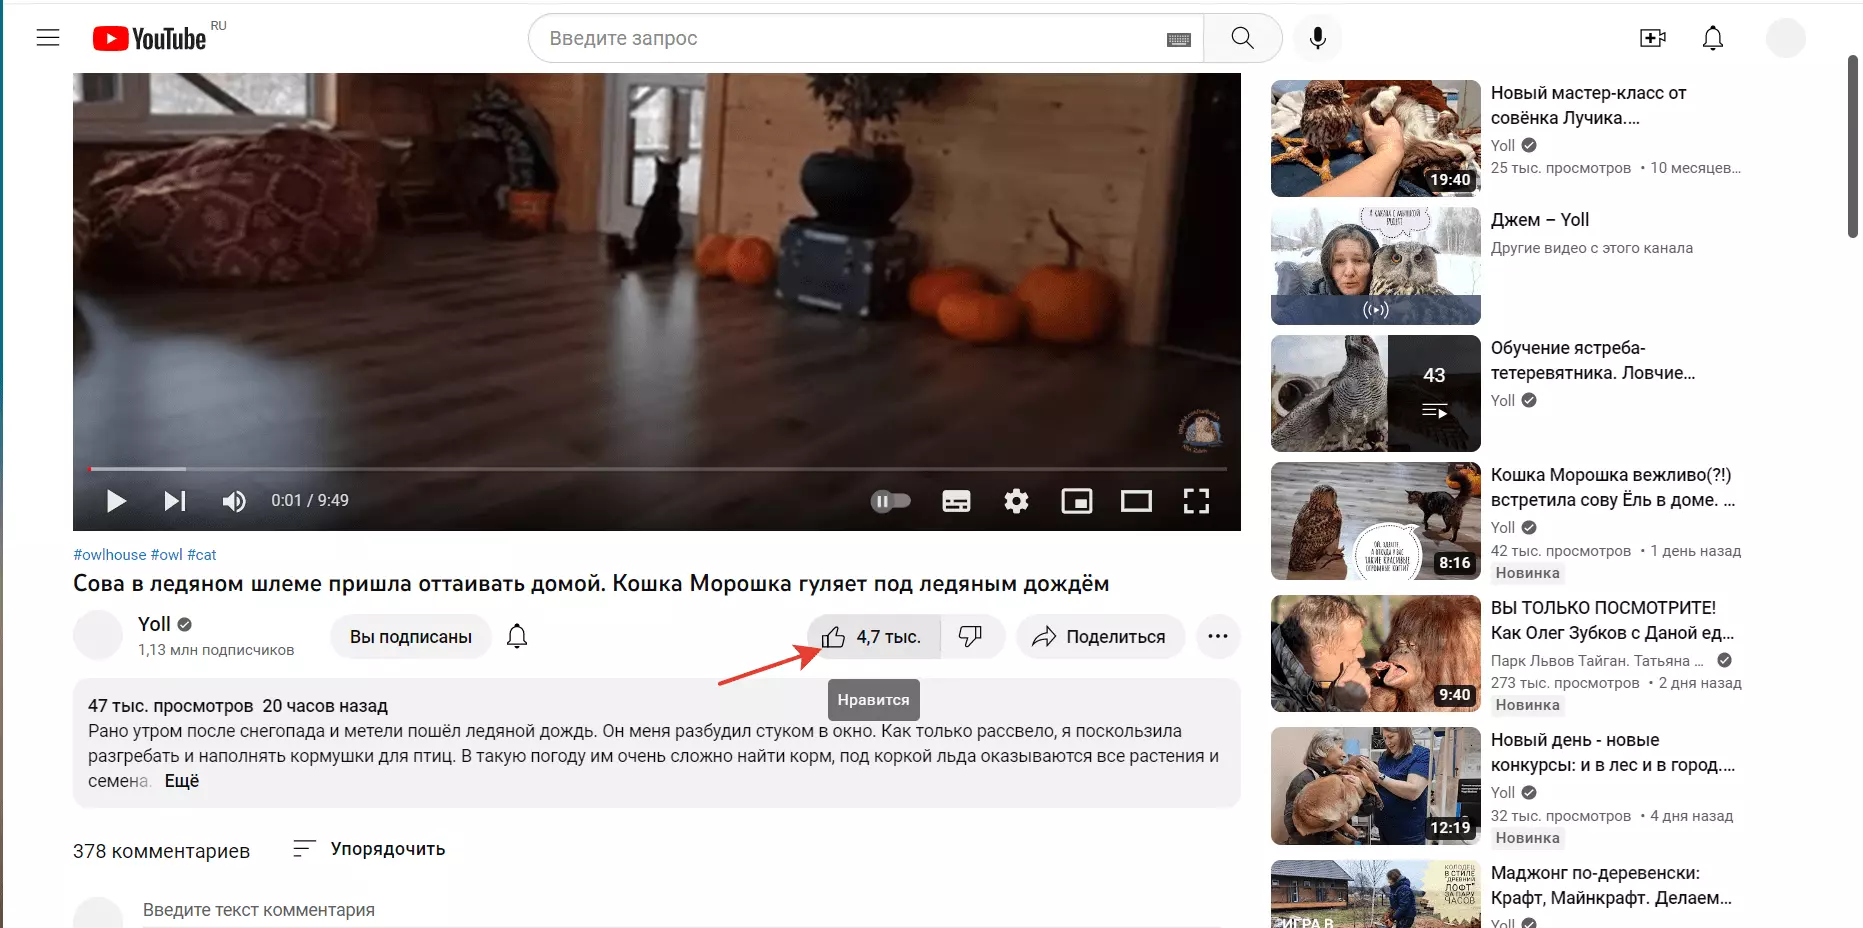
Task: Click the 1,13 млн подписчиков text
Action: 216,650
